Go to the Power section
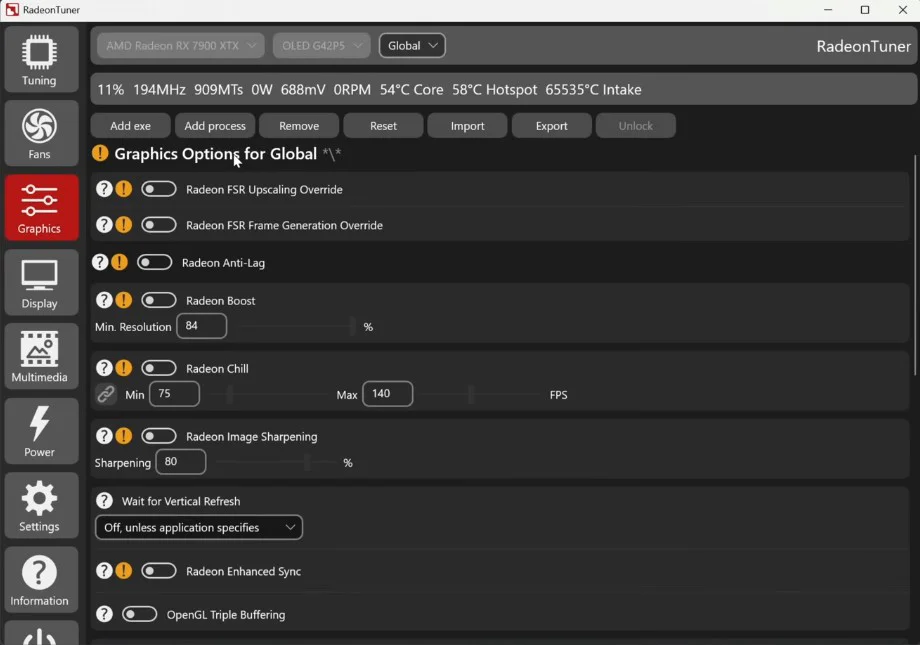This screenshot has width=920, height=645. tap(40, 432)
